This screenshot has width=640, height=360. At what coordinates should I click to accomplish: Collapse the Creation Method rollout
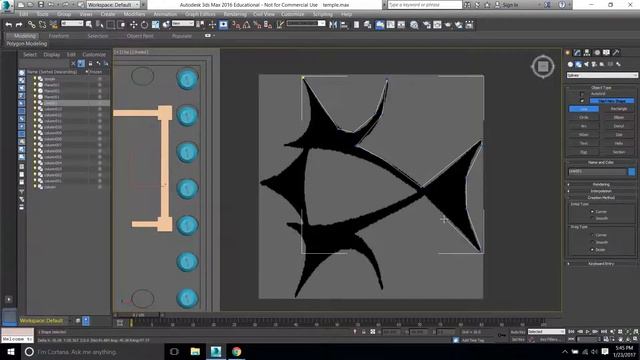point(601,198)
